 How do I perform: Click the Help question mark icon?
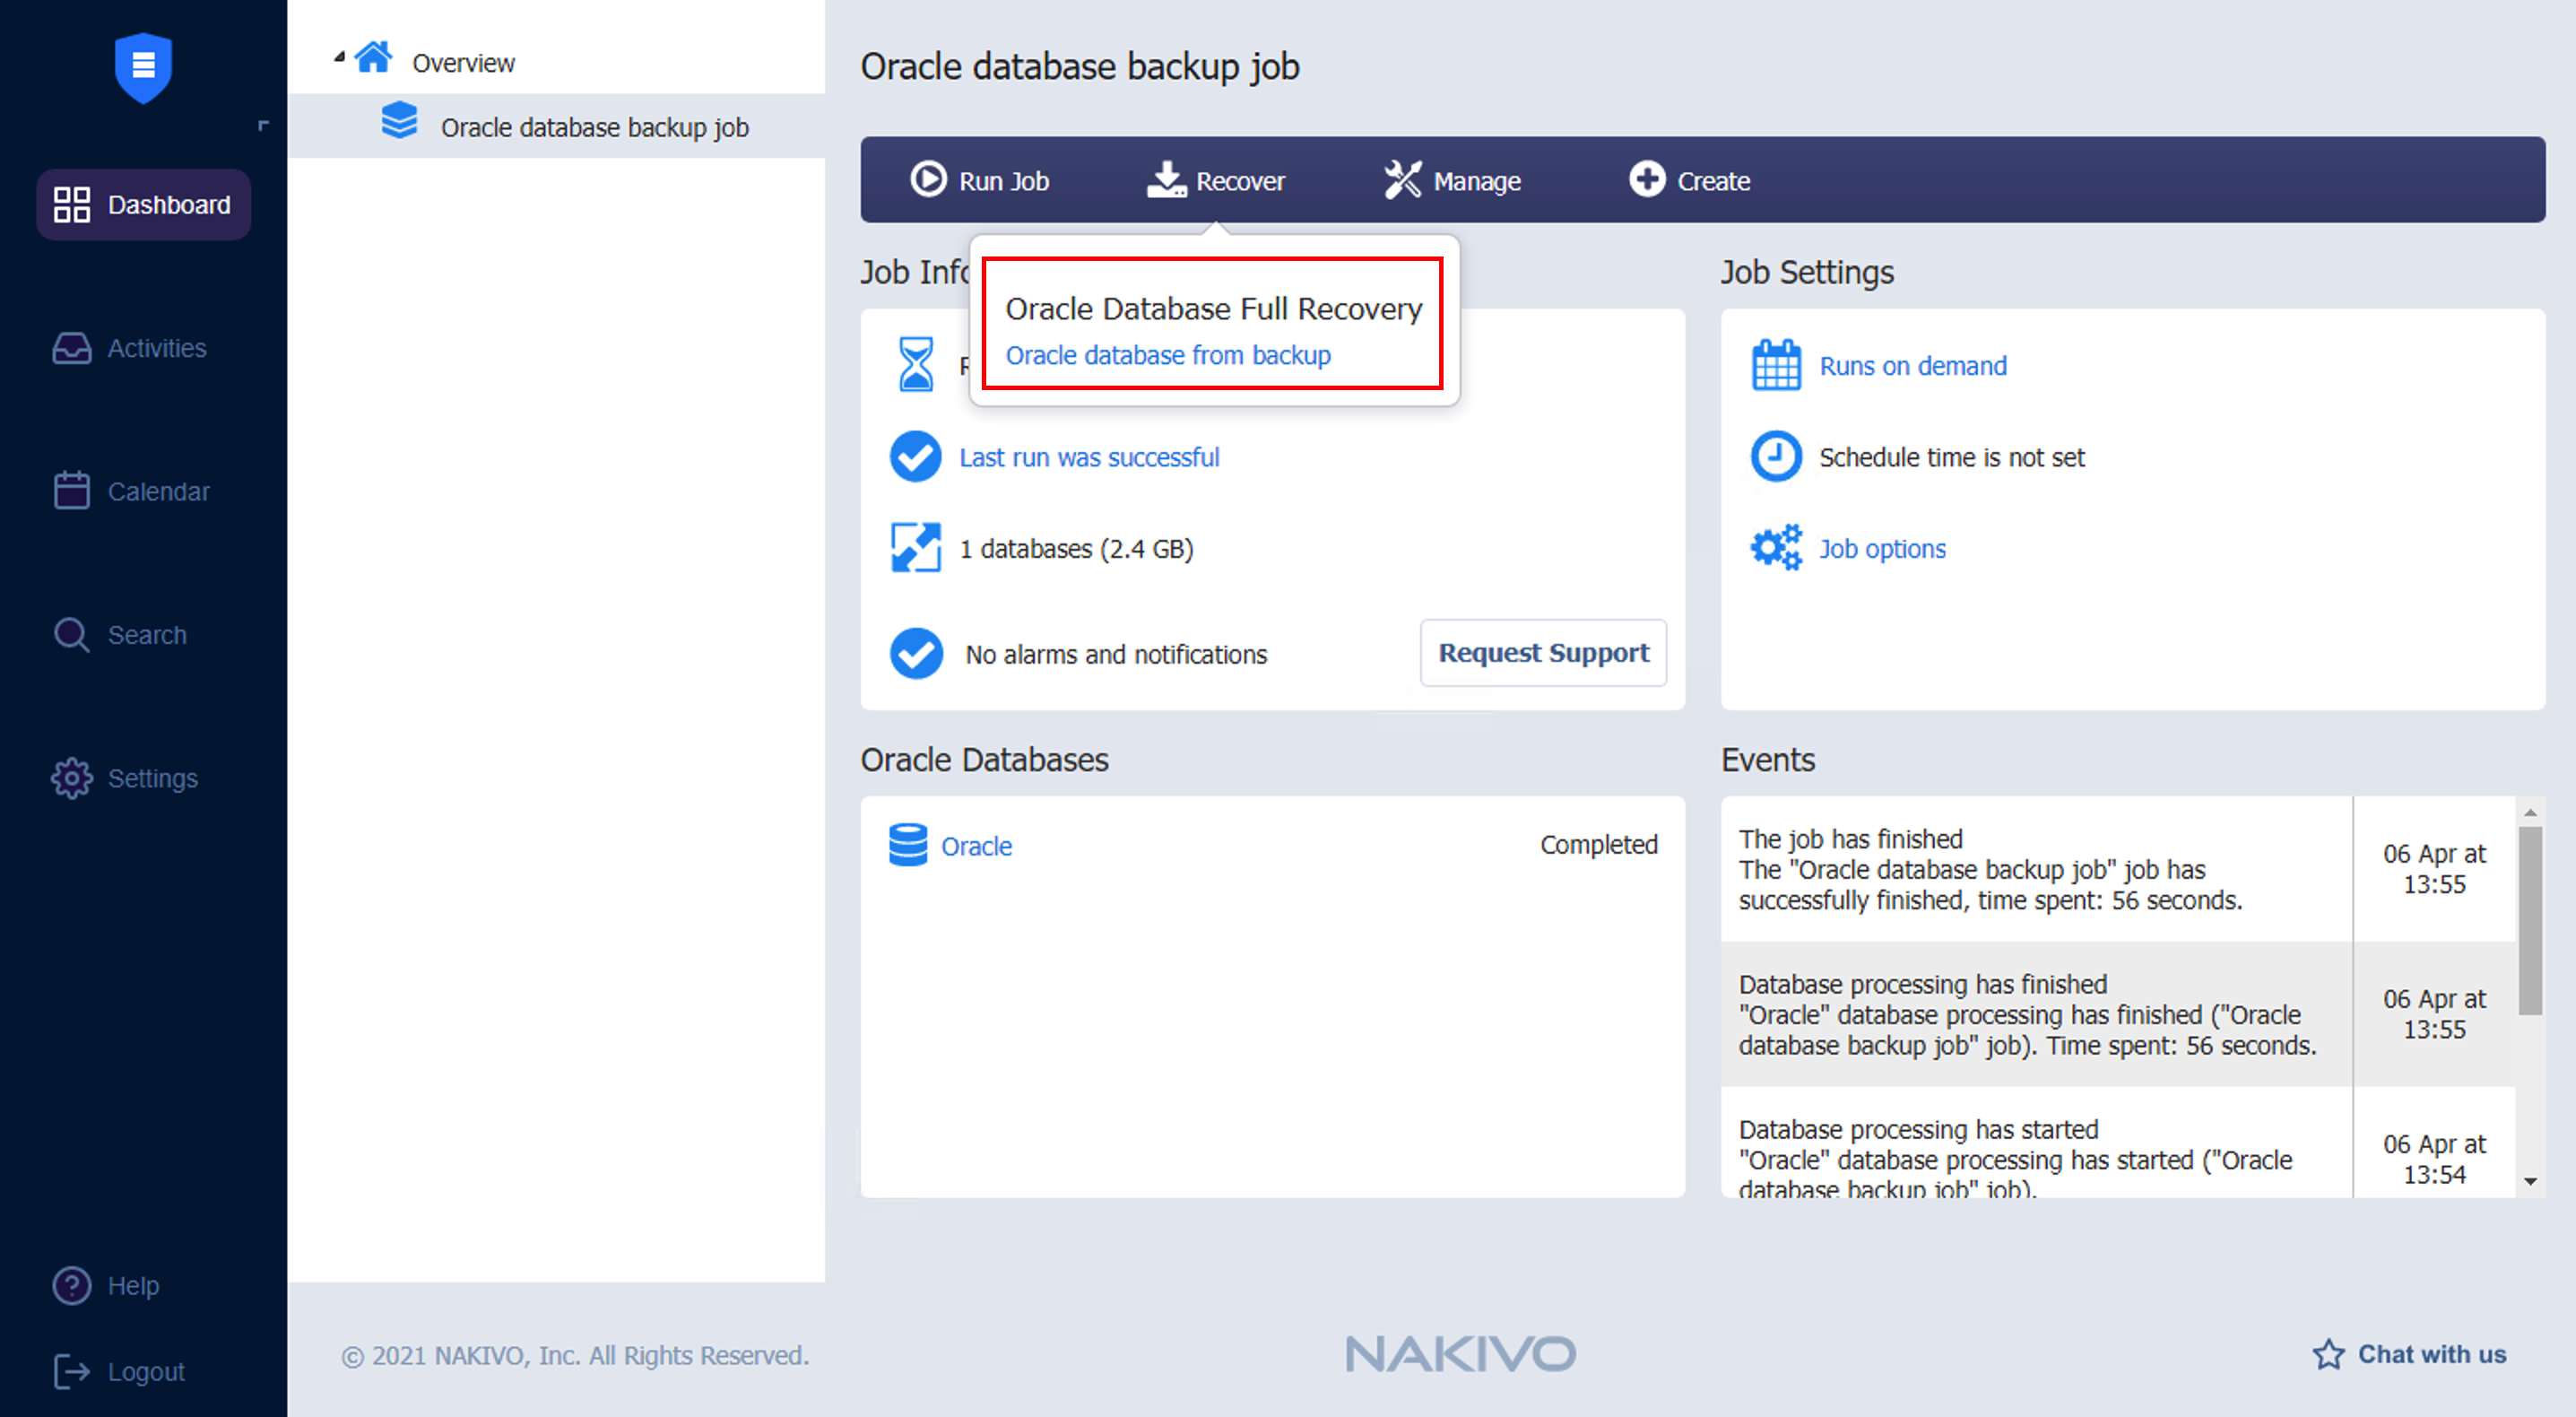[72, 1285]
